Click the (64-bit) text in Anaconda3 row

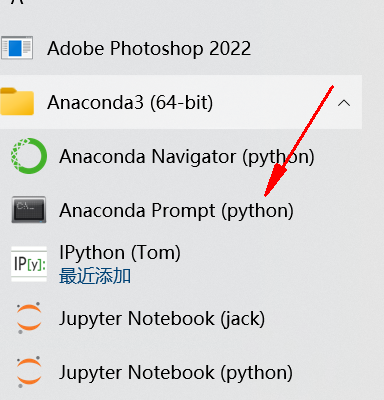[x=181, y=102]
